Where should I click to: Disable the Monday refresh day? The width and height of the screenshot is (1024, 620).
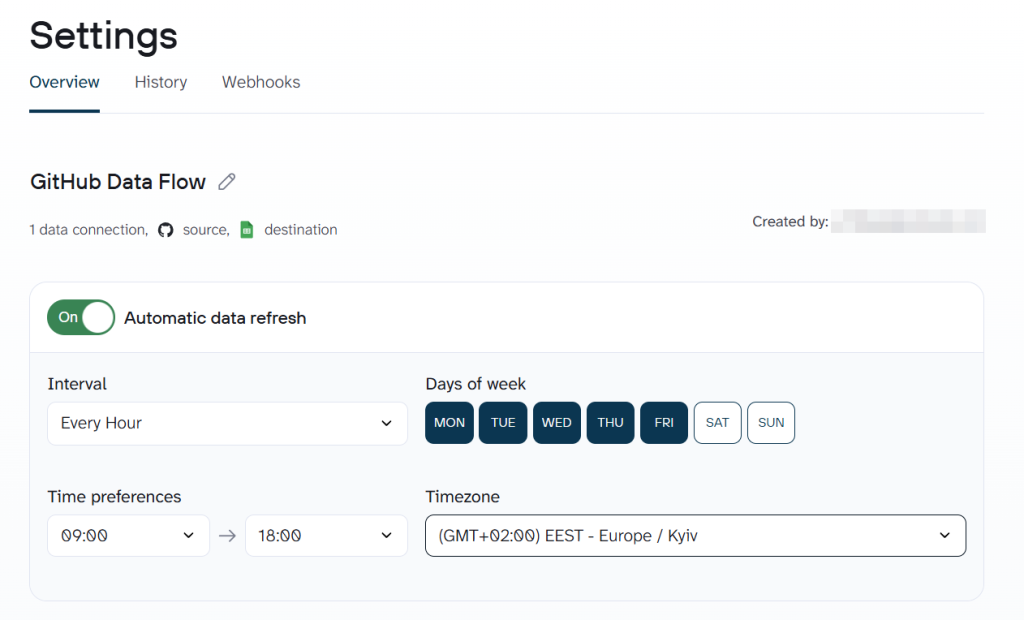pyautogui.click(x=449, y=422)
